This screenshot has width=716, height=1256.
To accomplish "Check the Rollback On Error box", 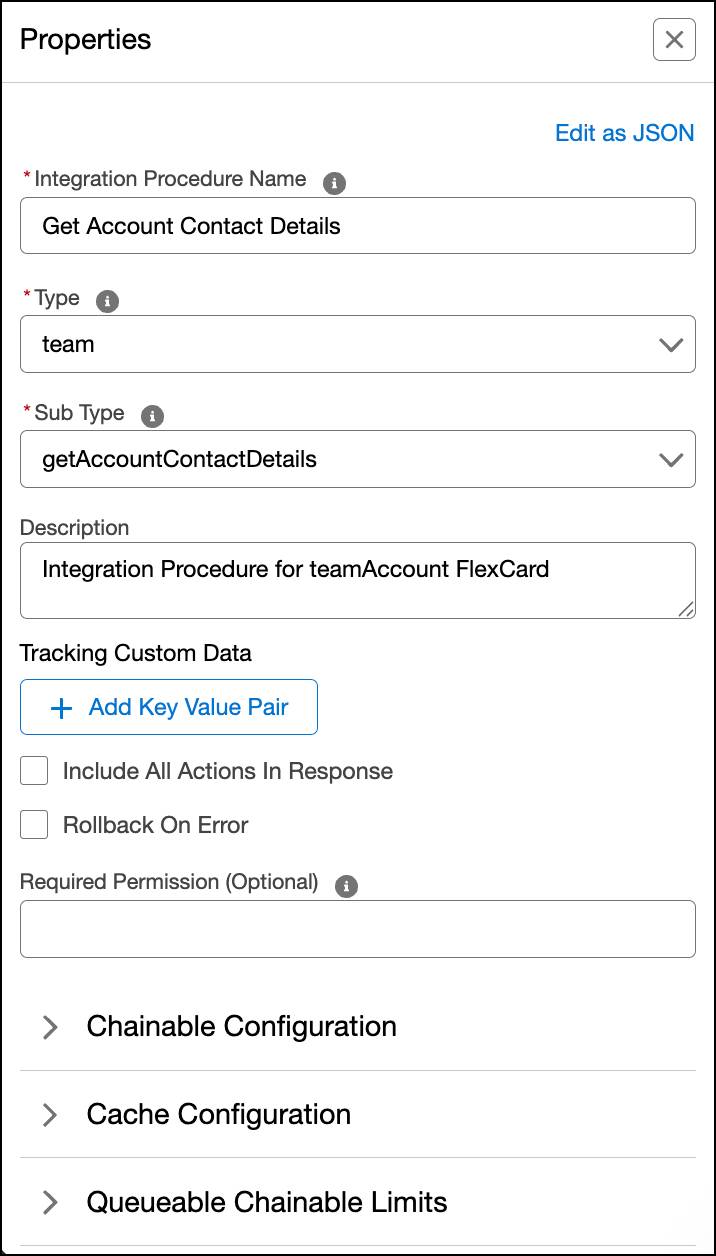I will tap(35, 825).
